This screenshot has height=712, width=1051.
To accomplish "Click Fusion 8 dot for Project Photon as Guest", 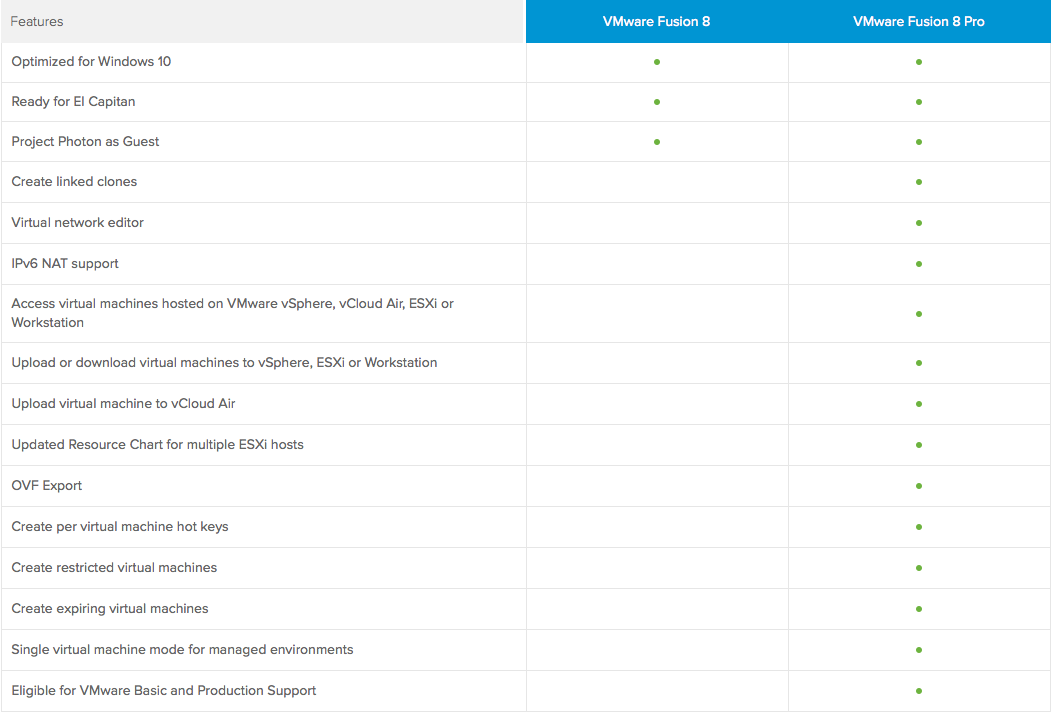I will pos(657,142).
